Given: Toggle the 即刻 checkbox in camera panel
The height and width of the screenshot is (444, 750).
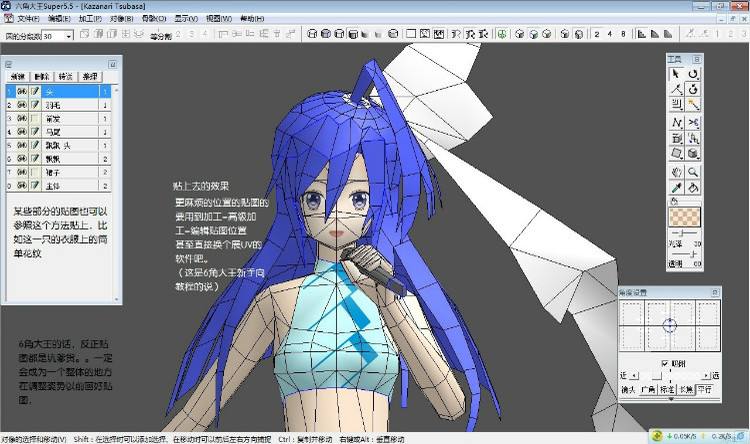Looking at the screenshot, I should [665, 364].
